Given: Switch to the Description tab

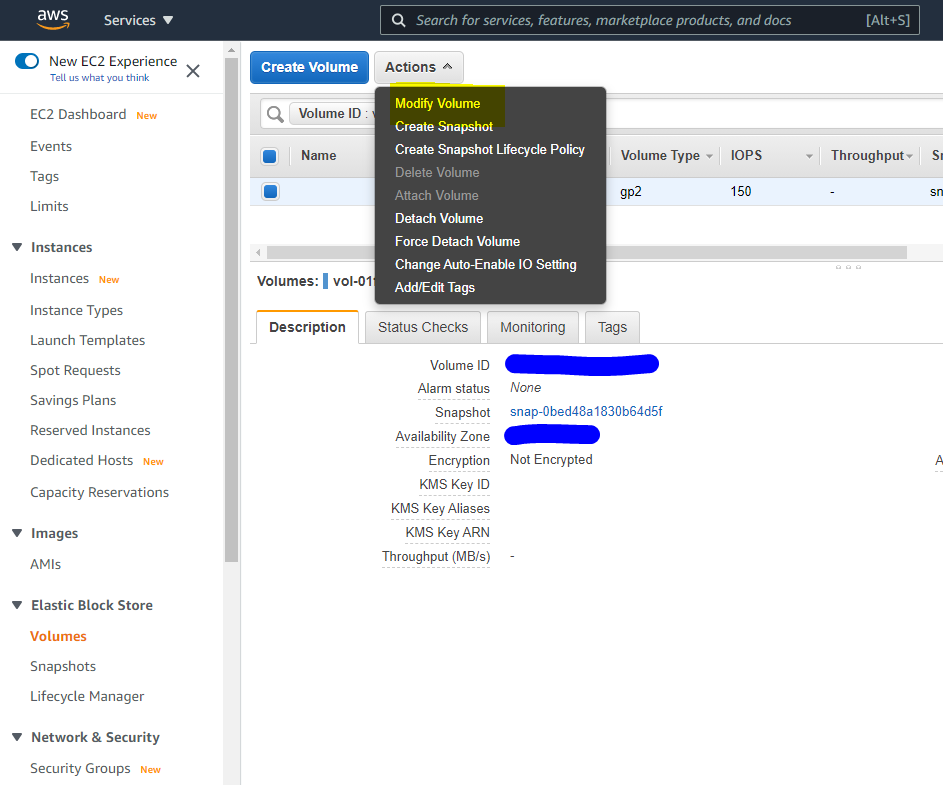Looking at the screenshot, I should [x=307, y=327].
